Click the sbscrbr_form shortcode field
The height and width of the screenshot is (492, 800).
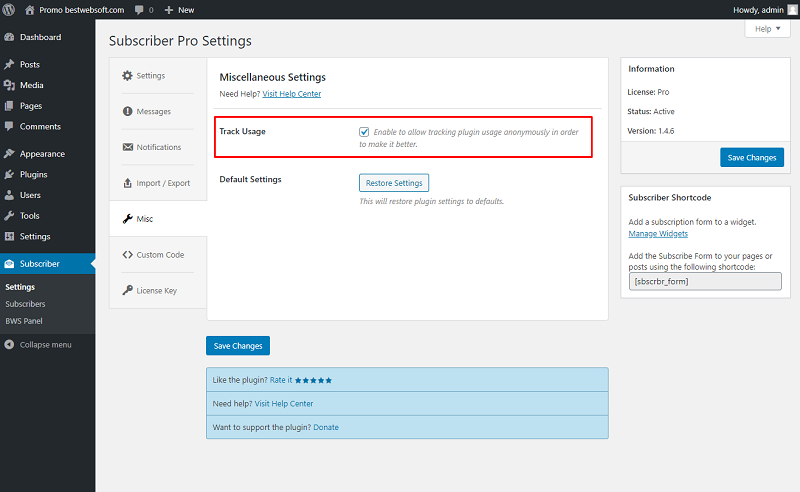point(705,281)
